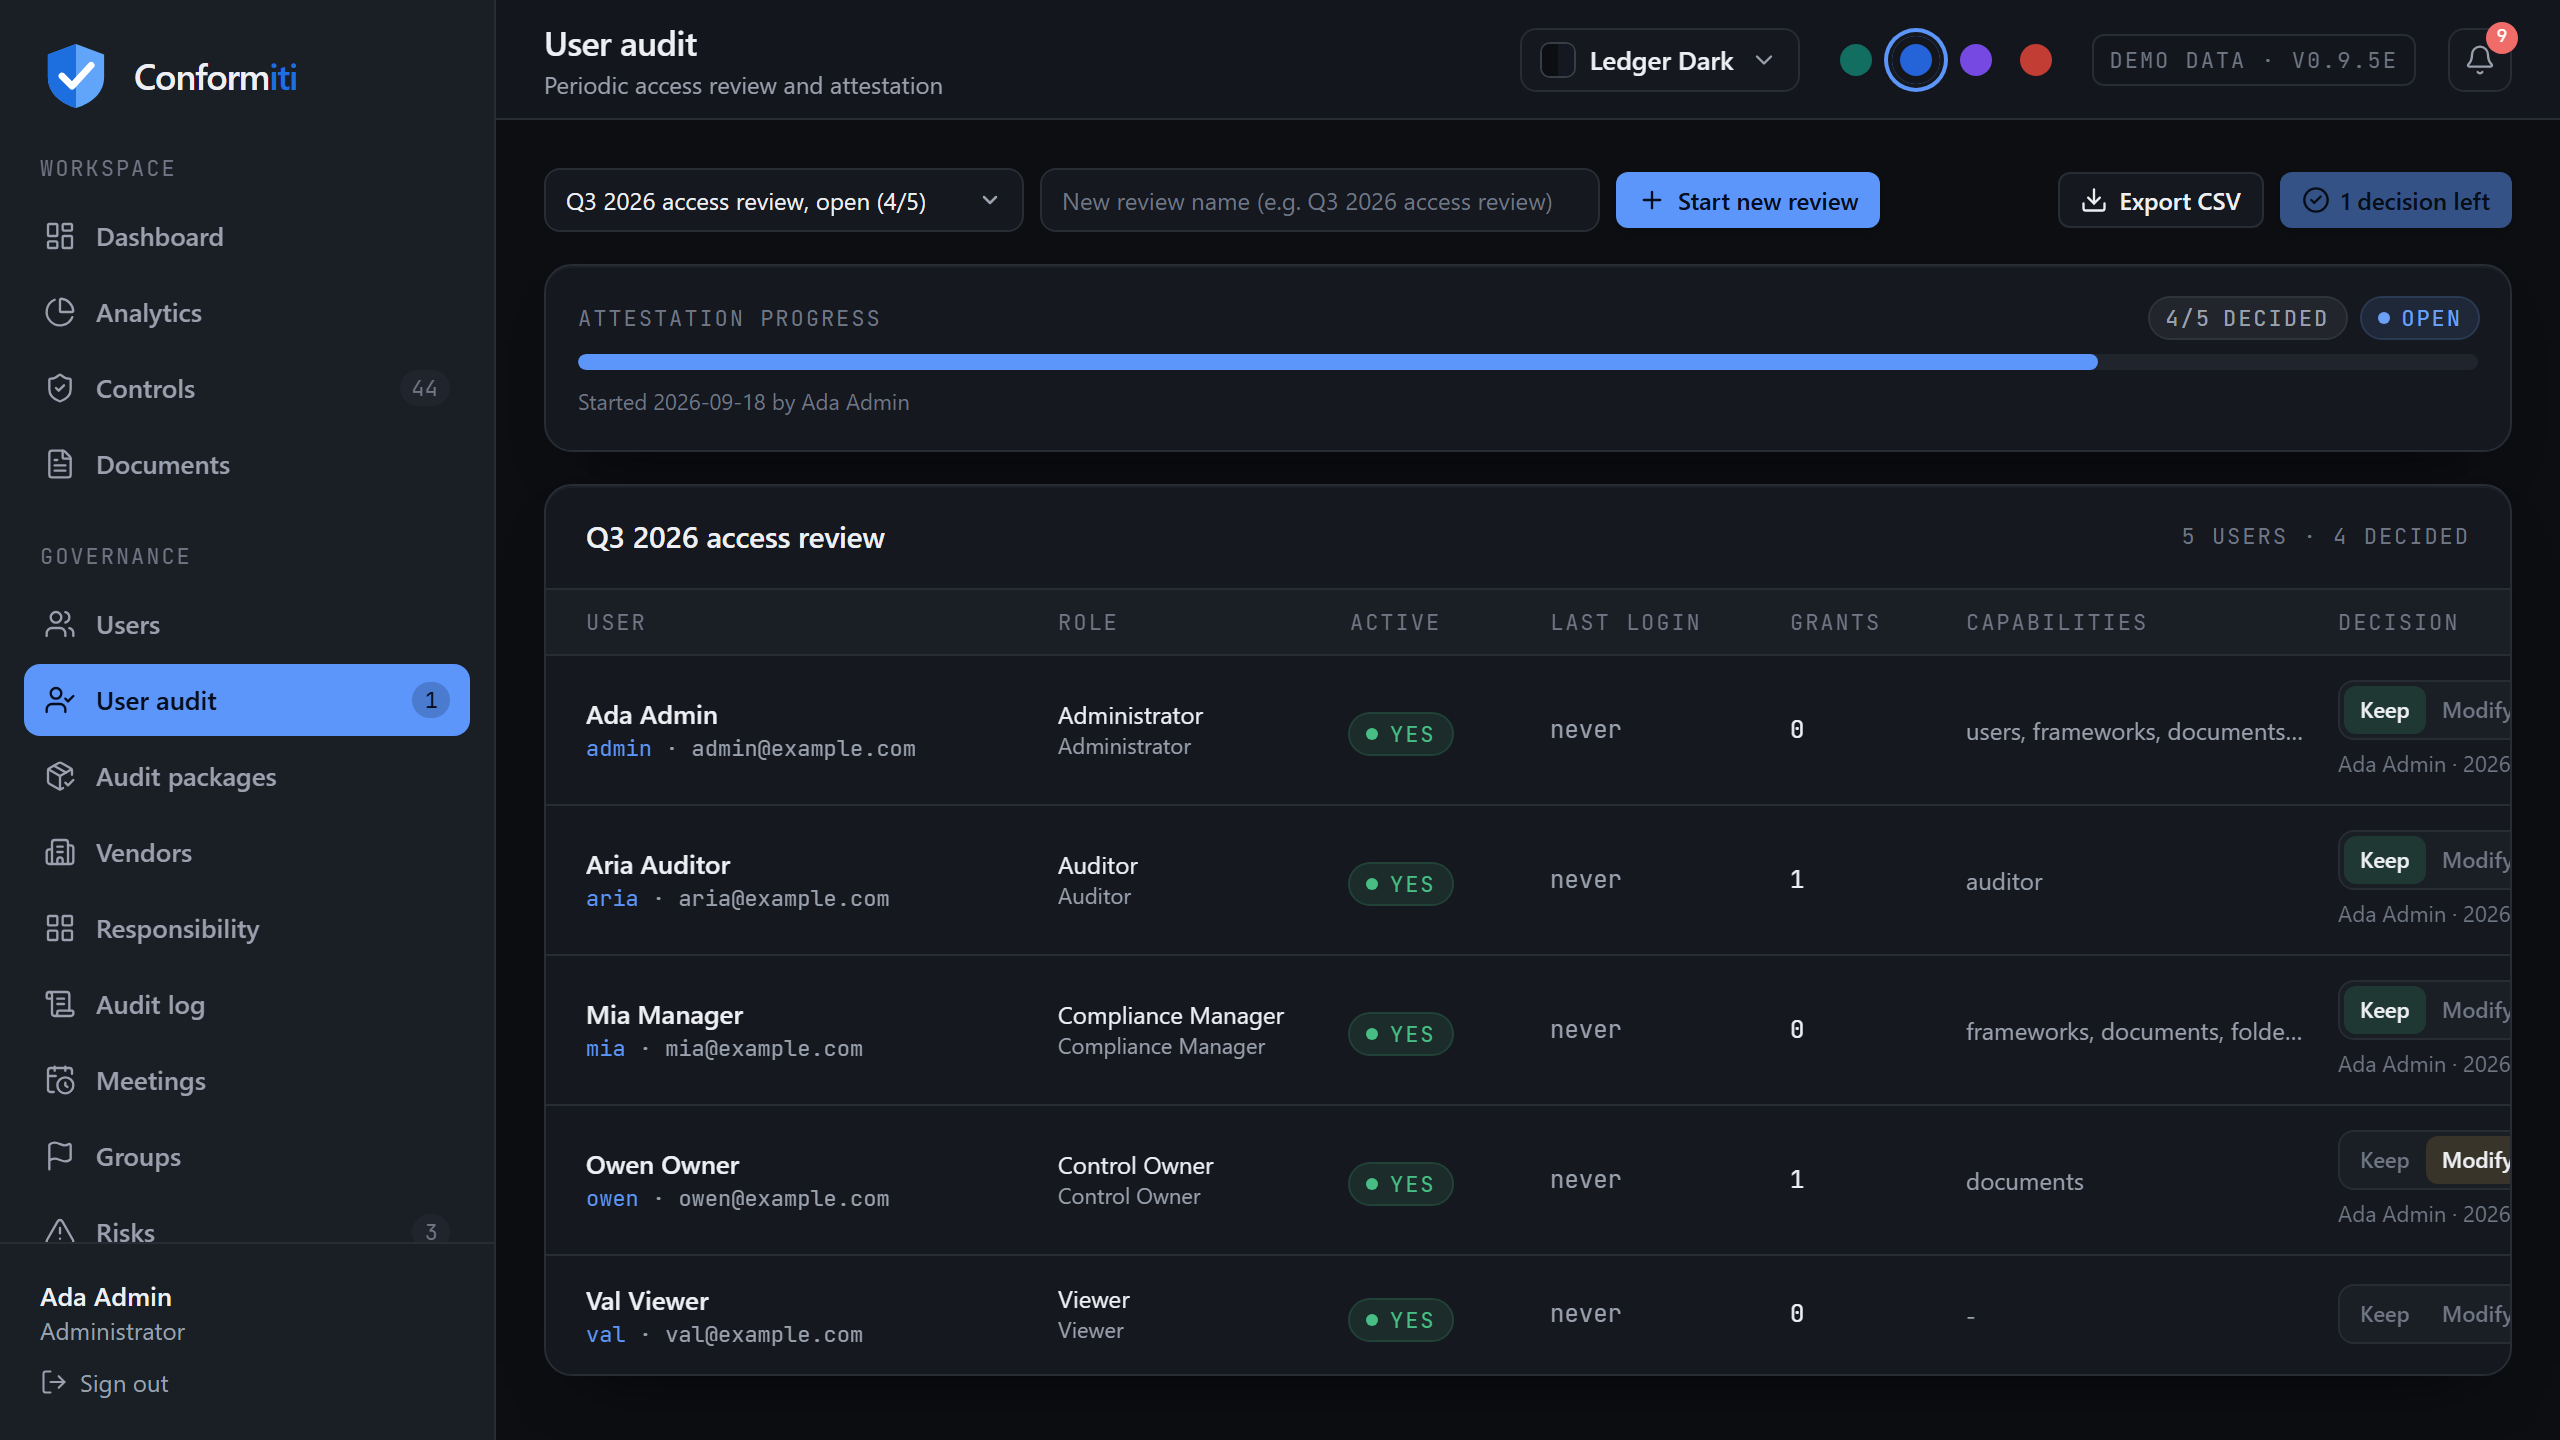The image size is (2560, 1440).
Task: Click the owen username link
Action: (x=611, y=1198)
